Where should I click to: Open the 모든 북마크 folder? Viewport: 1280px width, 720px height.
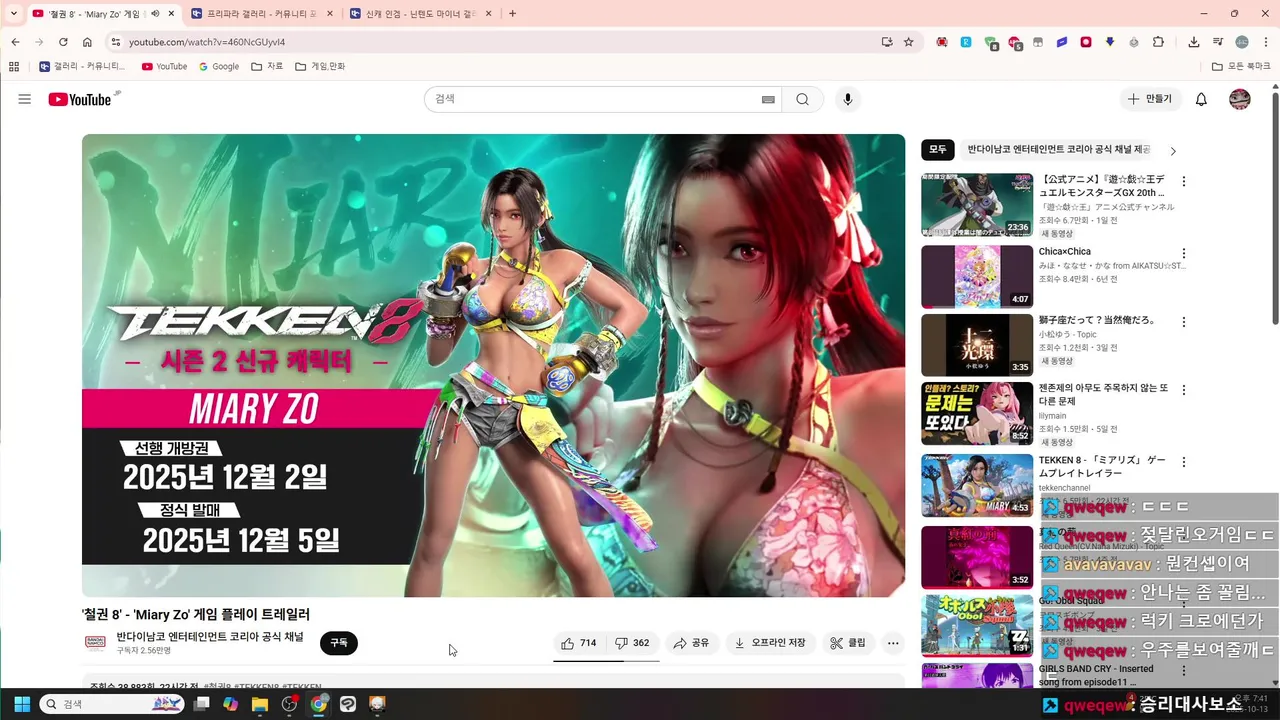point(1242,66)
